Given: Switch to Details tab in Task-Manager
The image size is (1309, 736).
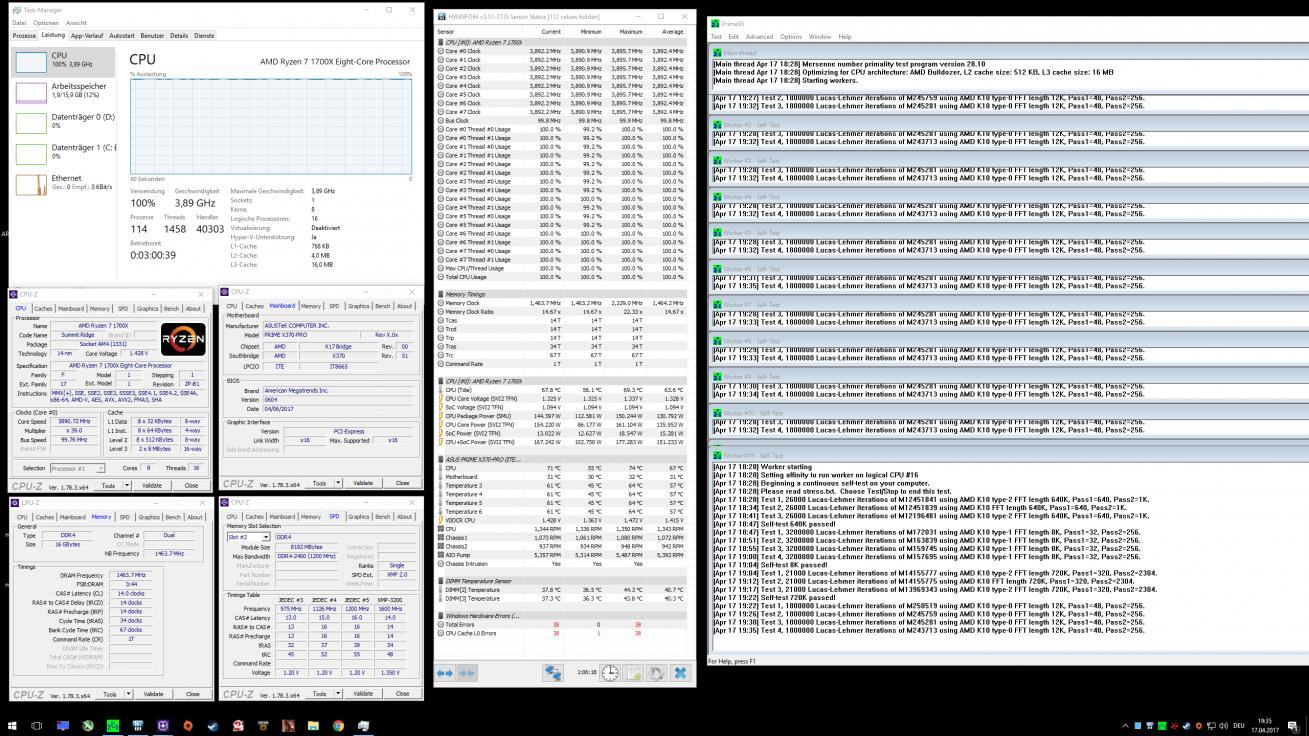Looking at the screenshot, I should coord(179,35).
